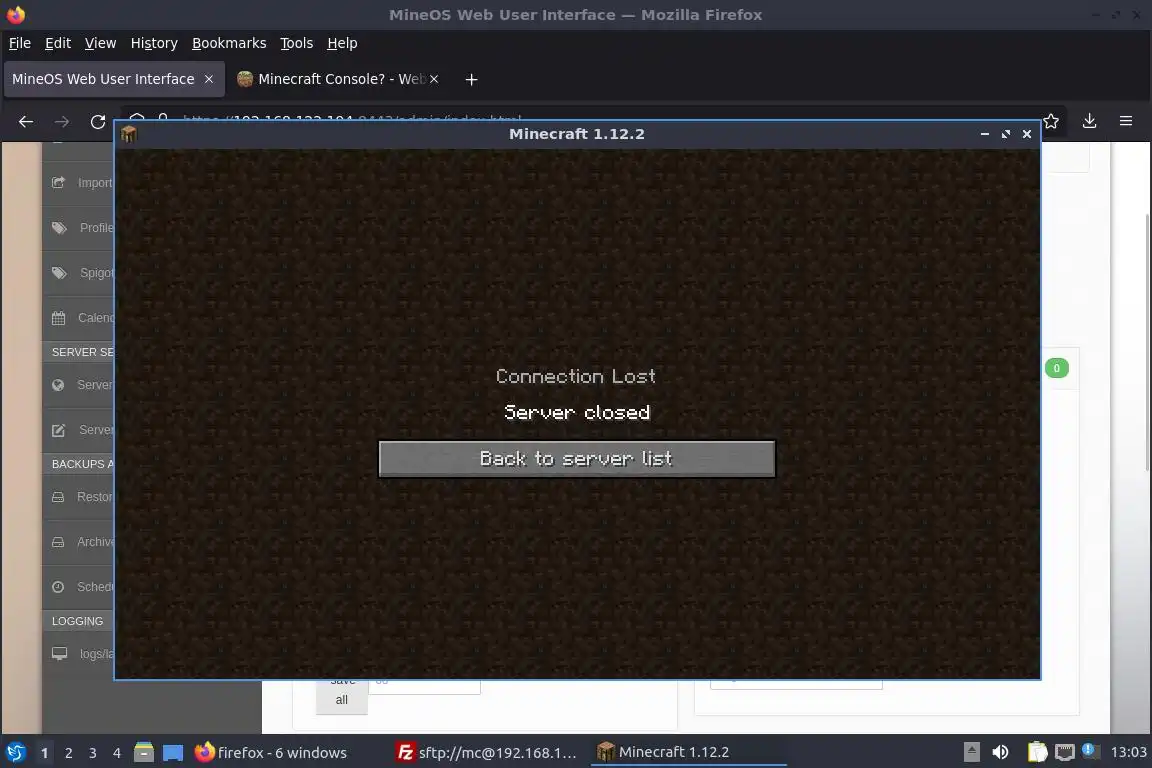Click the save all button in MineOS

click(x=342, y=696)
